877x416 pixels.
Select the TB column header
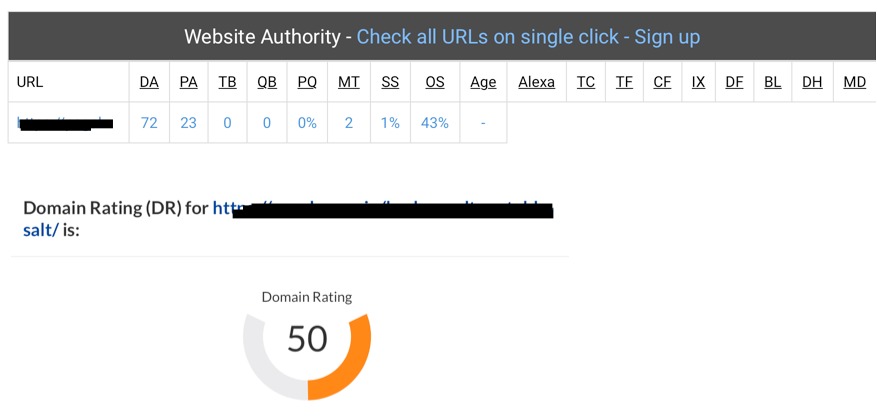[227, 82]
